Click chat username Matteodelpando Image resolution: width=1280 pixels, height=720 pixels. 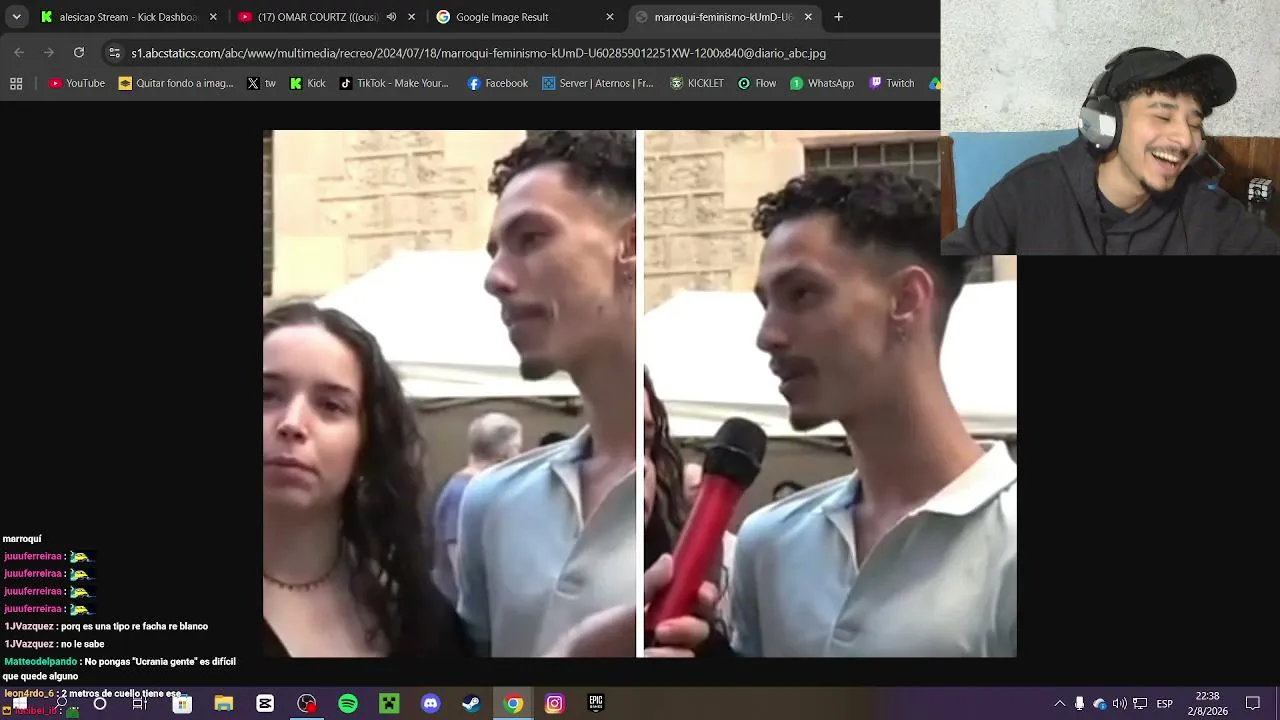(40, 662)
